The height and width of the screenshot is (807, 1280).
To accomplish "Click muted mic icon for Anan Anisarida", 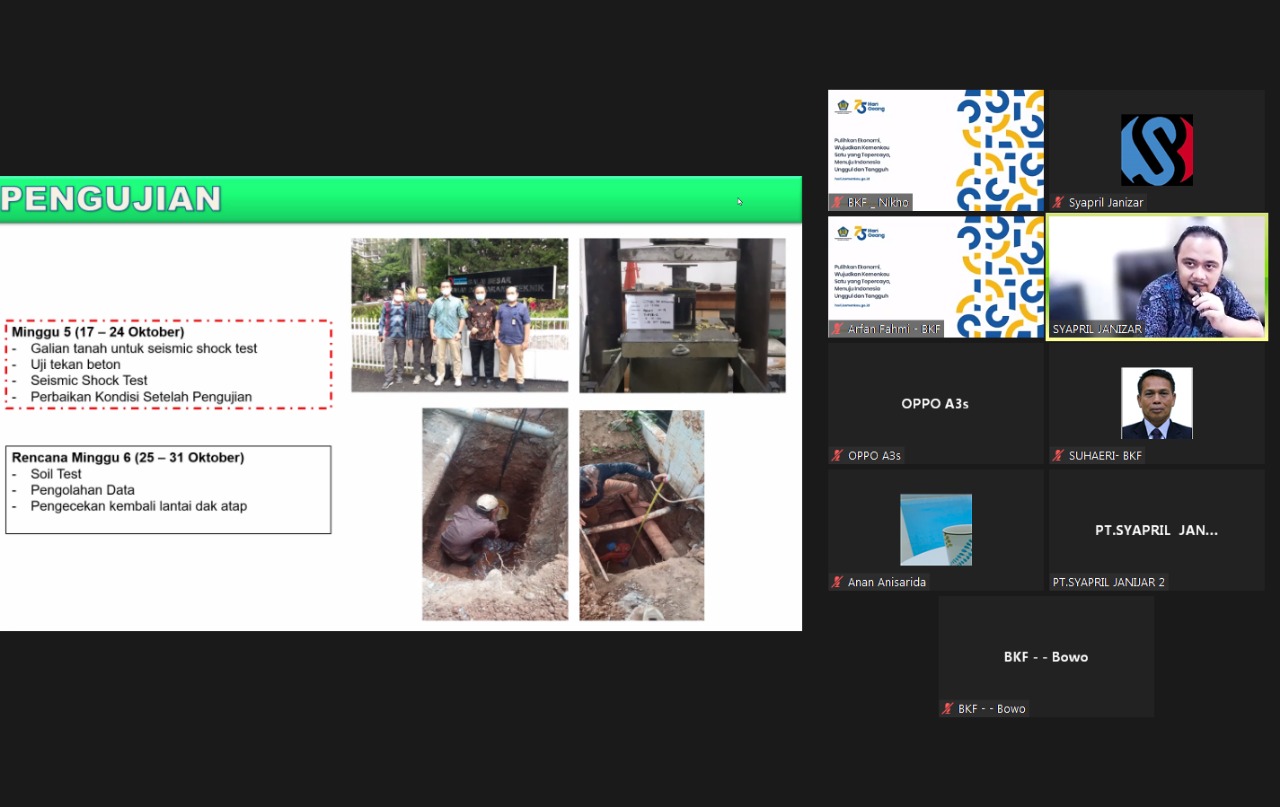I will tap(837, 582).
